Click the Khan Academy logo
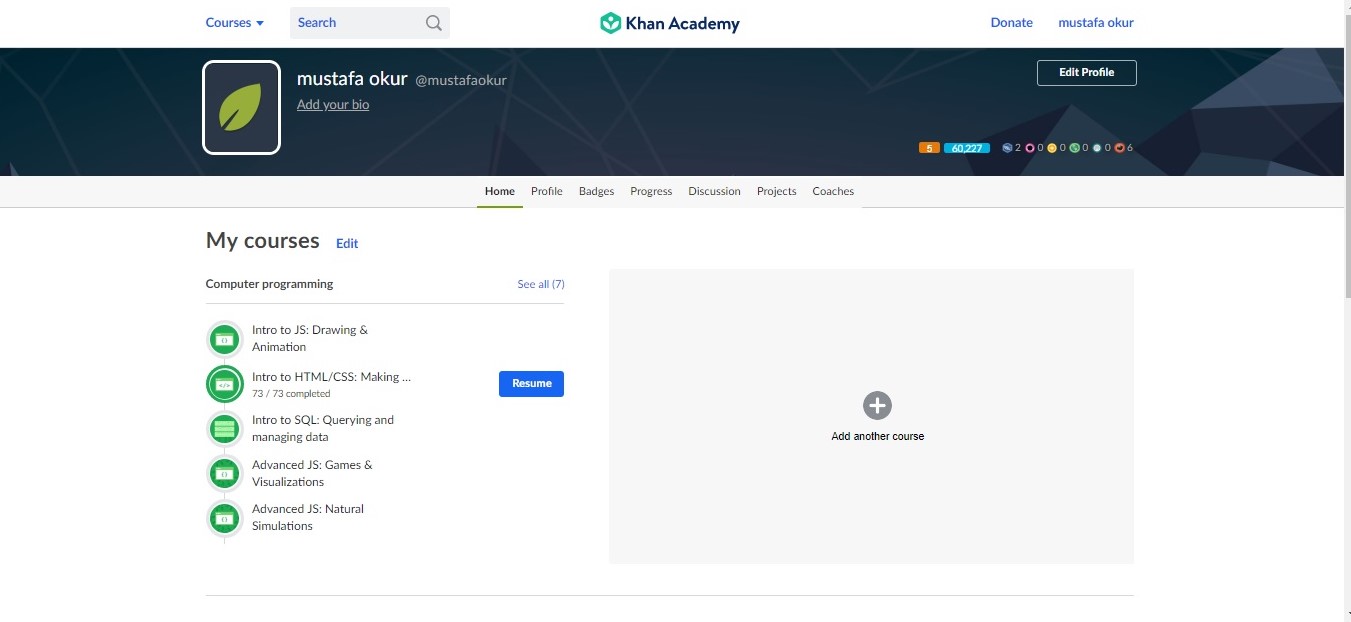This screenshot has height=622, width=1351. tap(669, 23)
